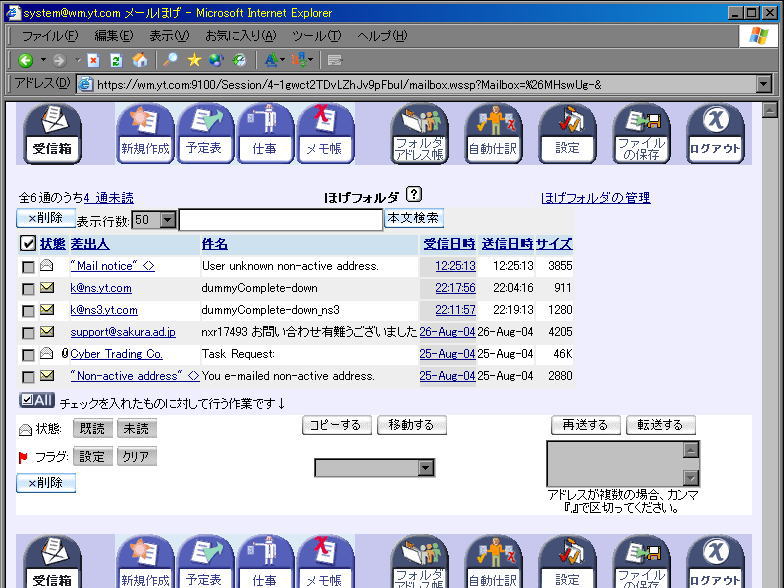This screenshot has width=784, height=588.
Task: Open the folder help question mark icon
Action: [415, 196]
